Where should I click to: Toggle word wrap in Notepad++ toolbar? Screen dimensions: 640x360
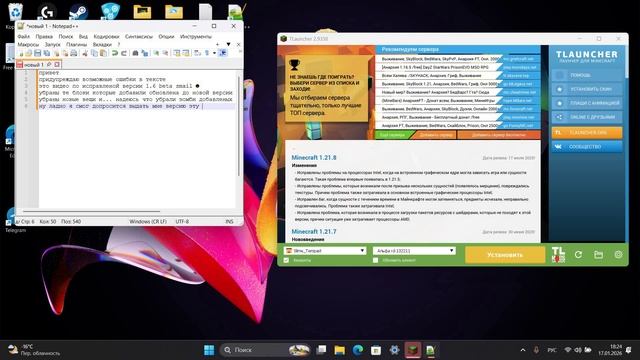click(197, 53)
